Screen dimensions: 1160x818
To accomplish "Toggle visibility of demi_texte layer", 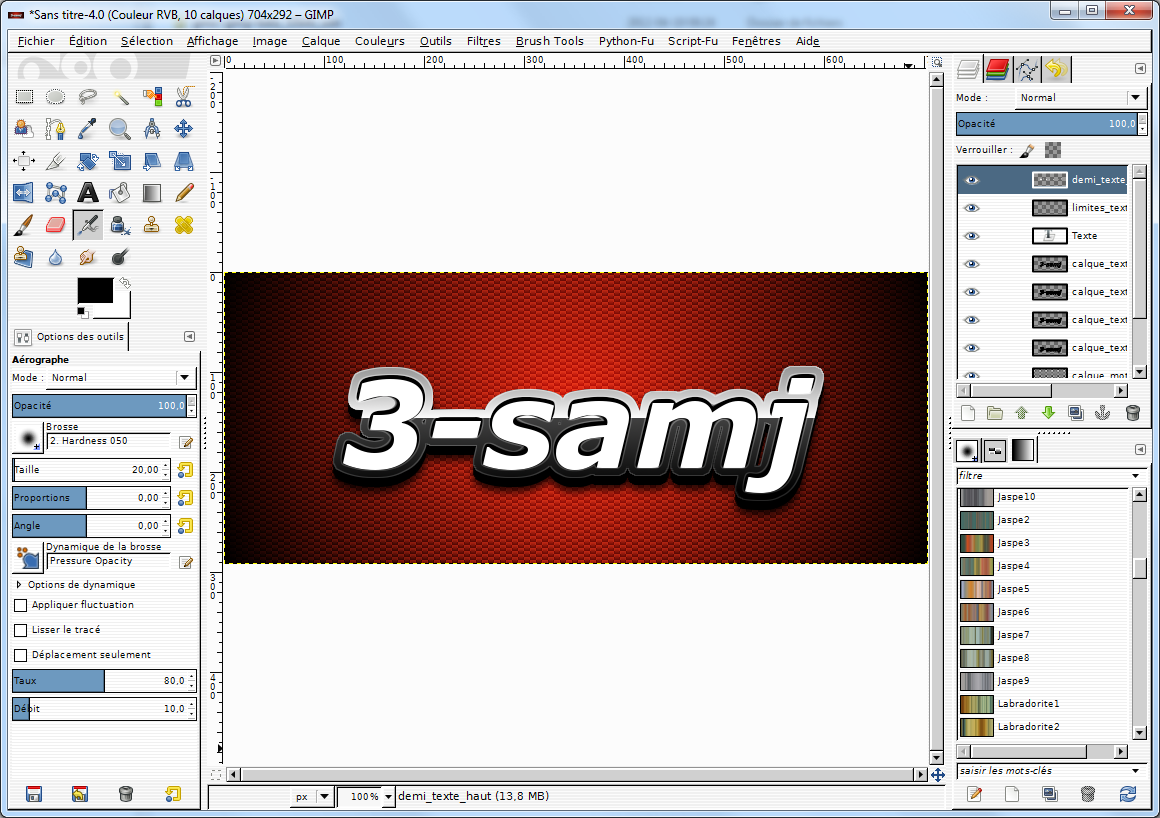I will click(x=971, y=180).
